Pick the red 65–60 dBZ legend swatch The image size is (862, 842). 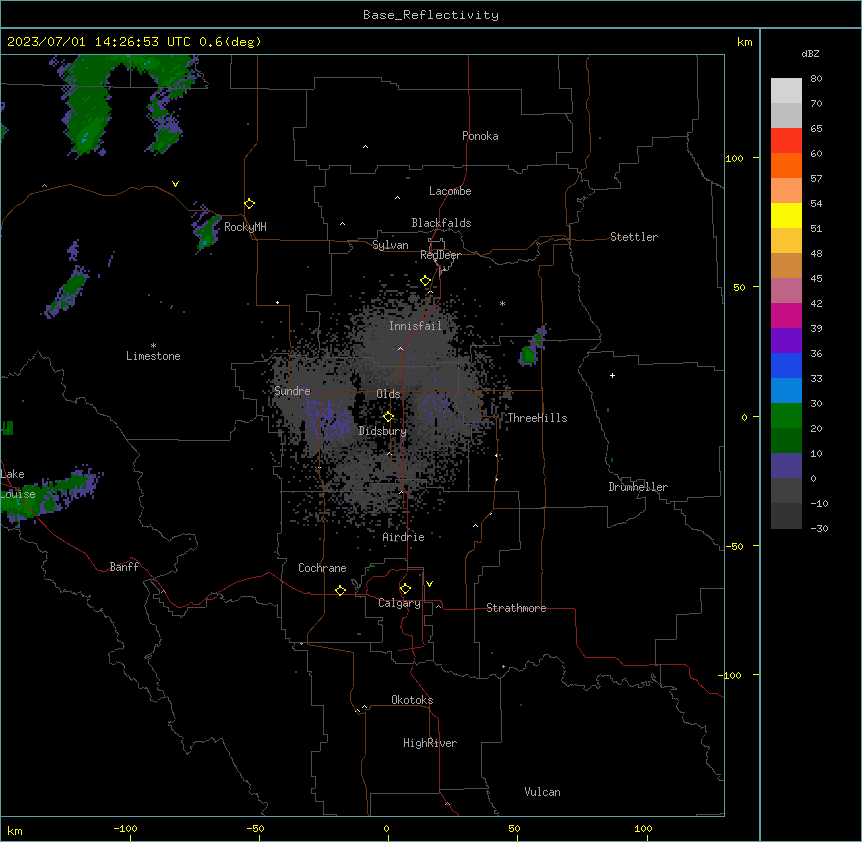(786, 140)
